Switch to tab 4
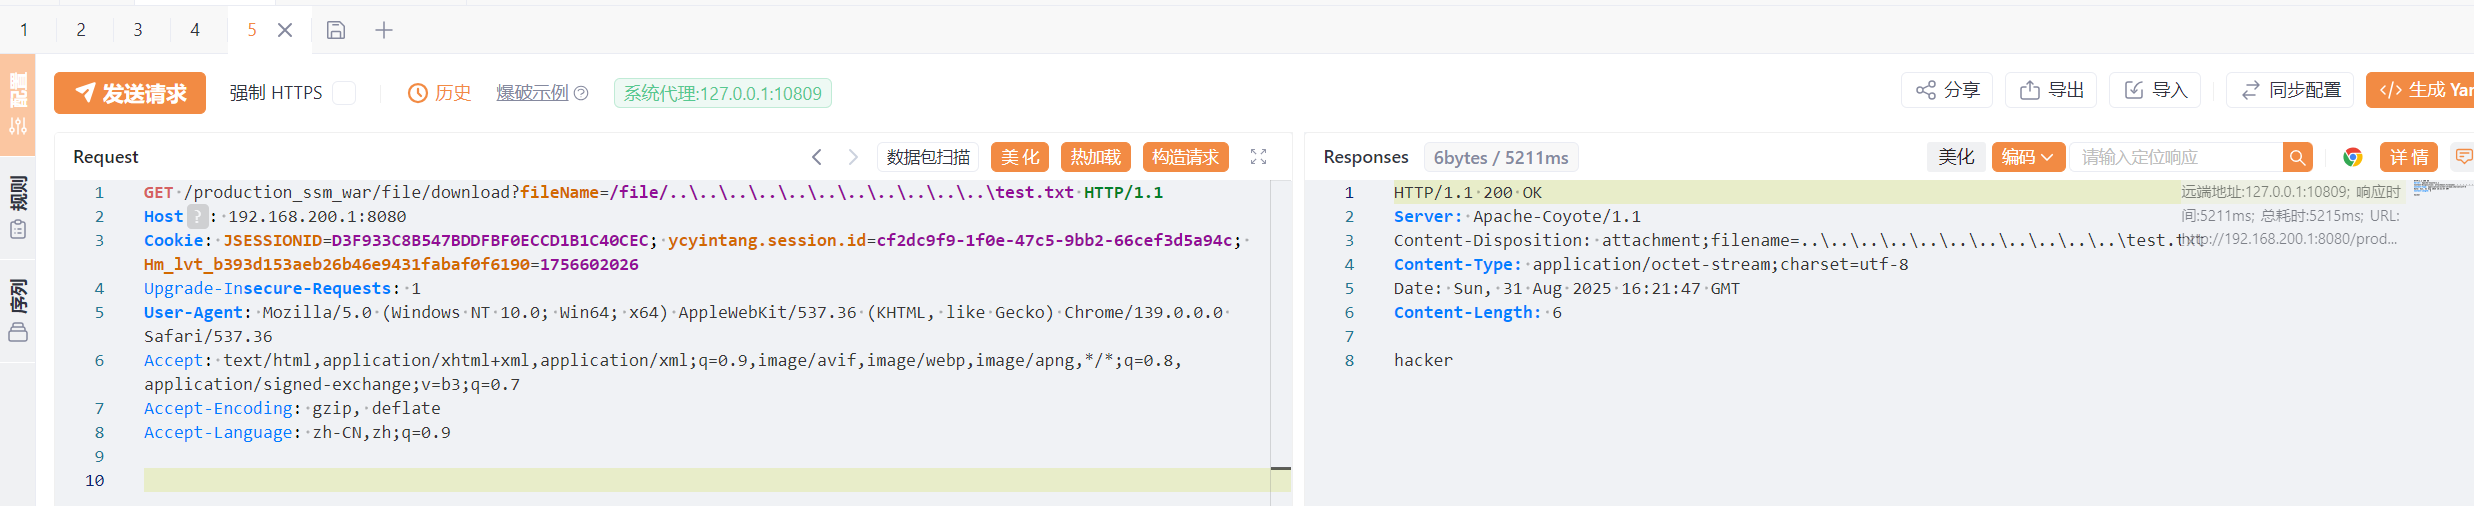2474x506 pixels. click(195, 30)
